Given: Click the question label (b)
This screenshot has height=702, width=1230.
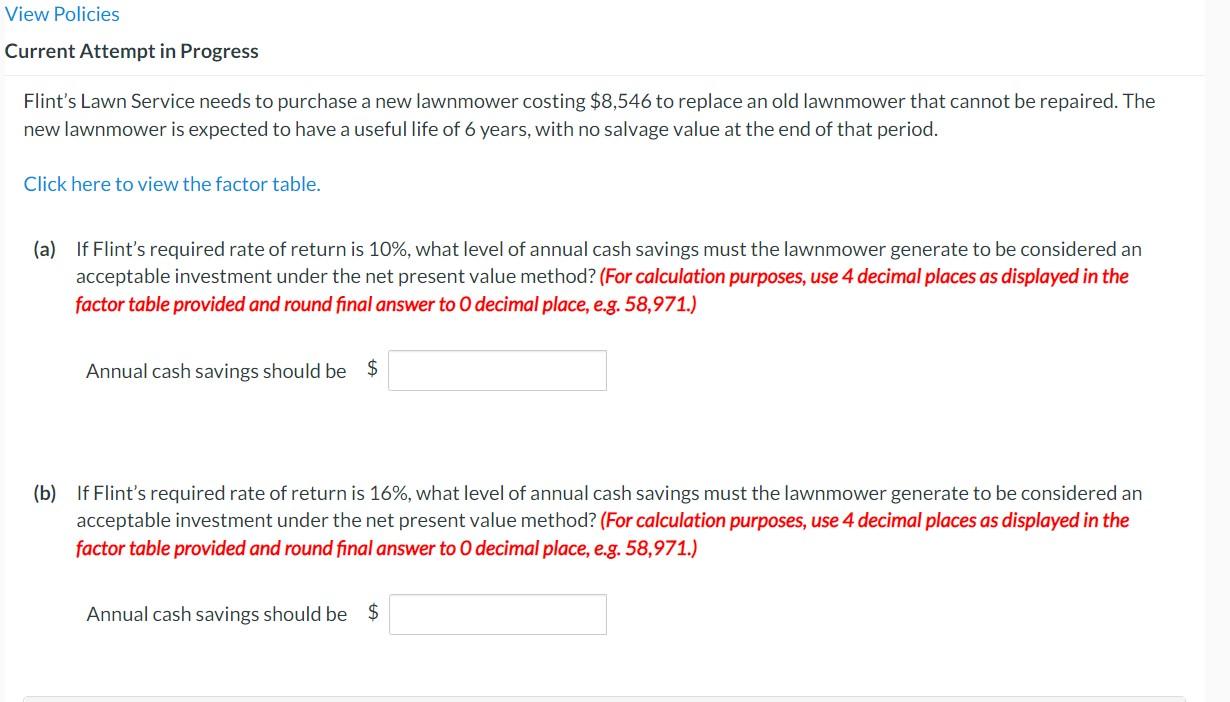Looking at the screenshot, I should pos(44,492).
